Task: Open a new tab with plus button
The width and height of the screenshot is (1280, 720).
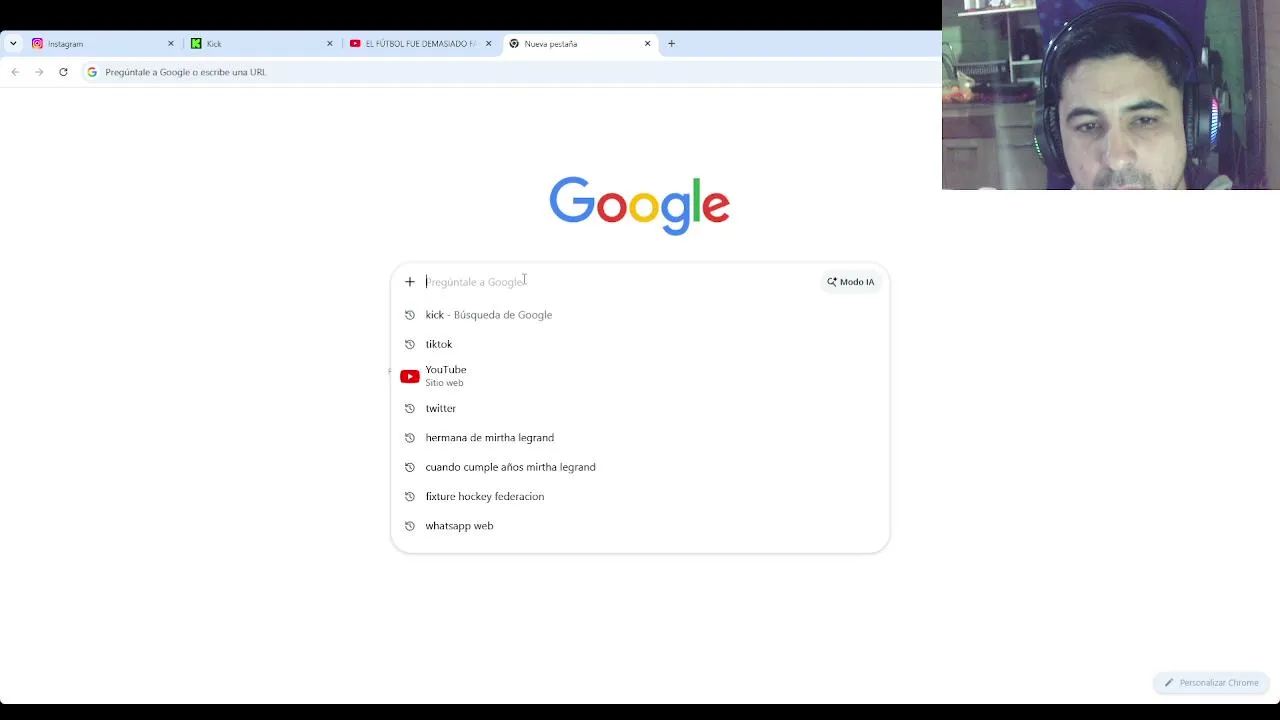Action: 671,44
